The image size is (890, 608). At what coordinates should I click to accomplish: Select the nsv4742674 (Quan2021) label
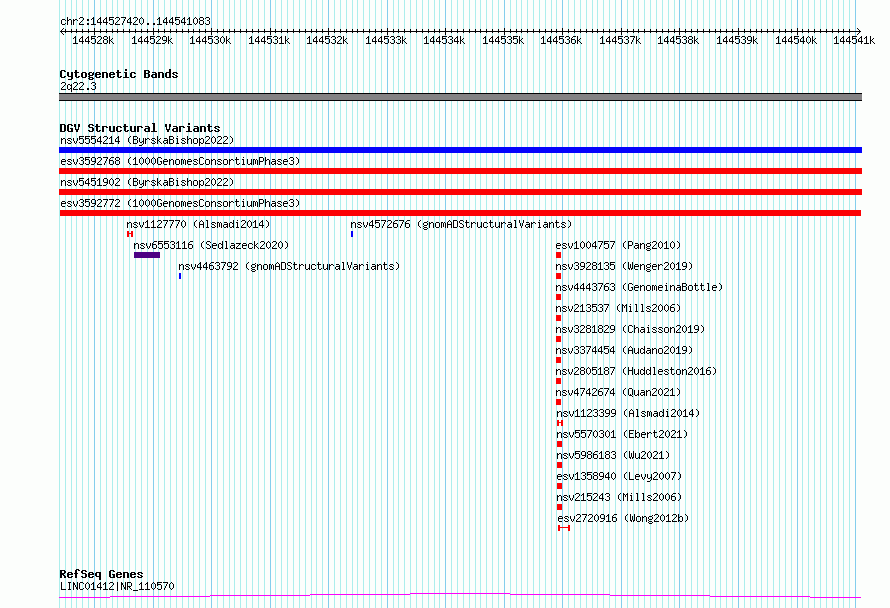(x=618, y=392)
